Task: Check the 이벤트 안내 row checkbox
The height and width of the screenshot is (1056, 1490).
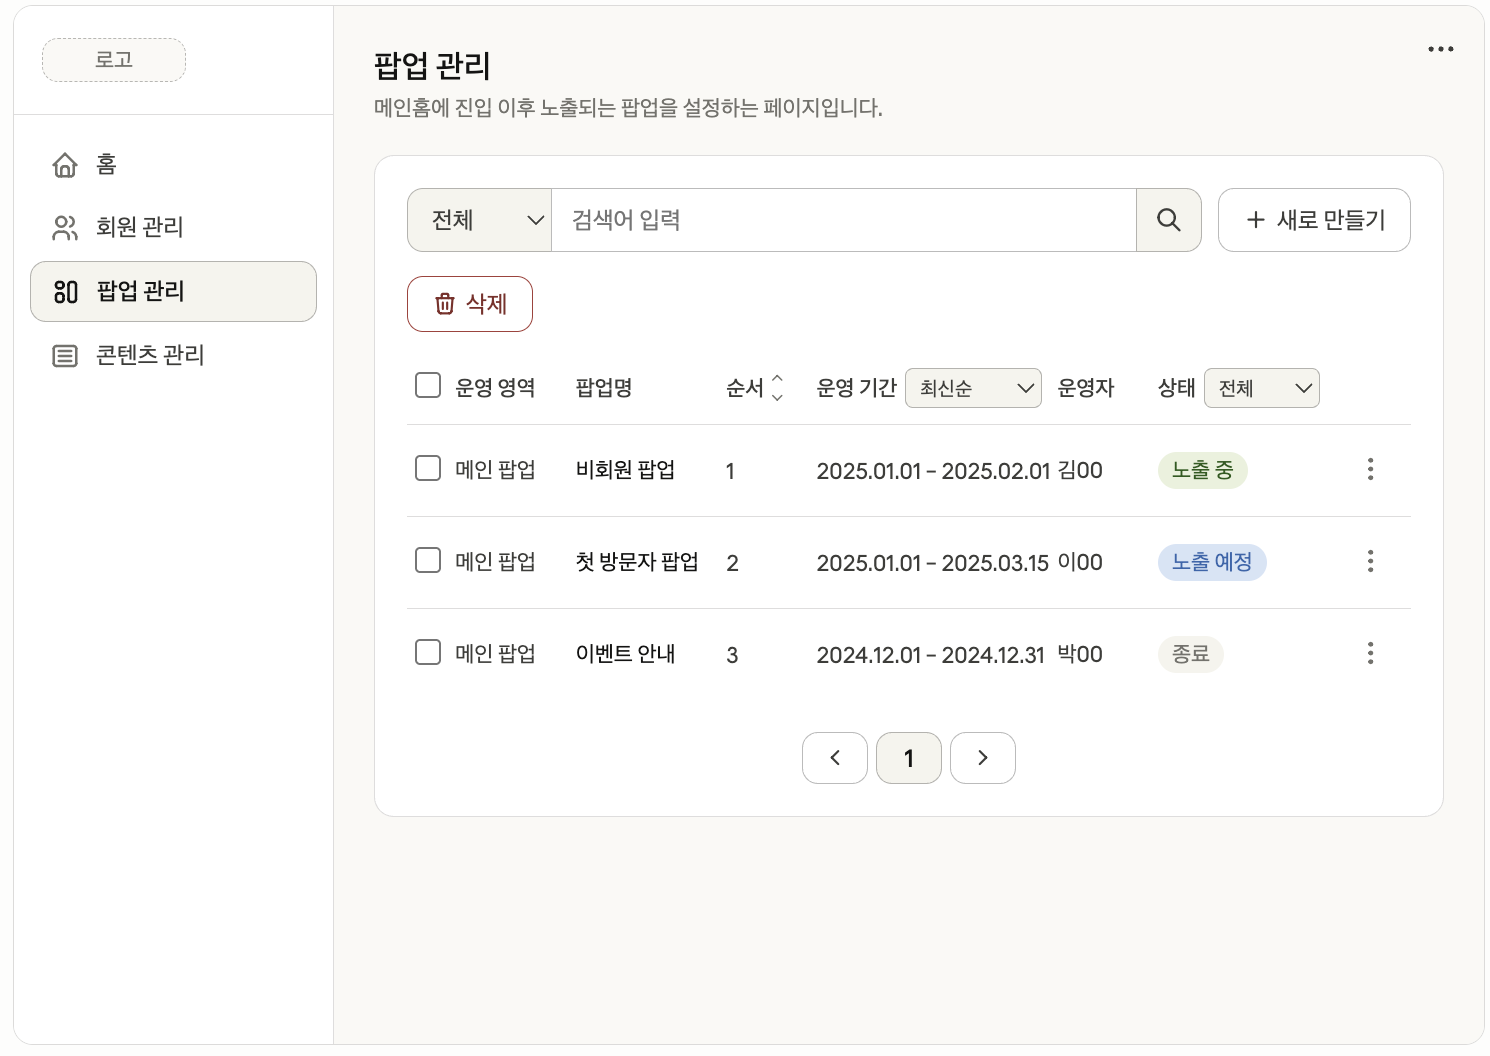Action: (428, 652)
